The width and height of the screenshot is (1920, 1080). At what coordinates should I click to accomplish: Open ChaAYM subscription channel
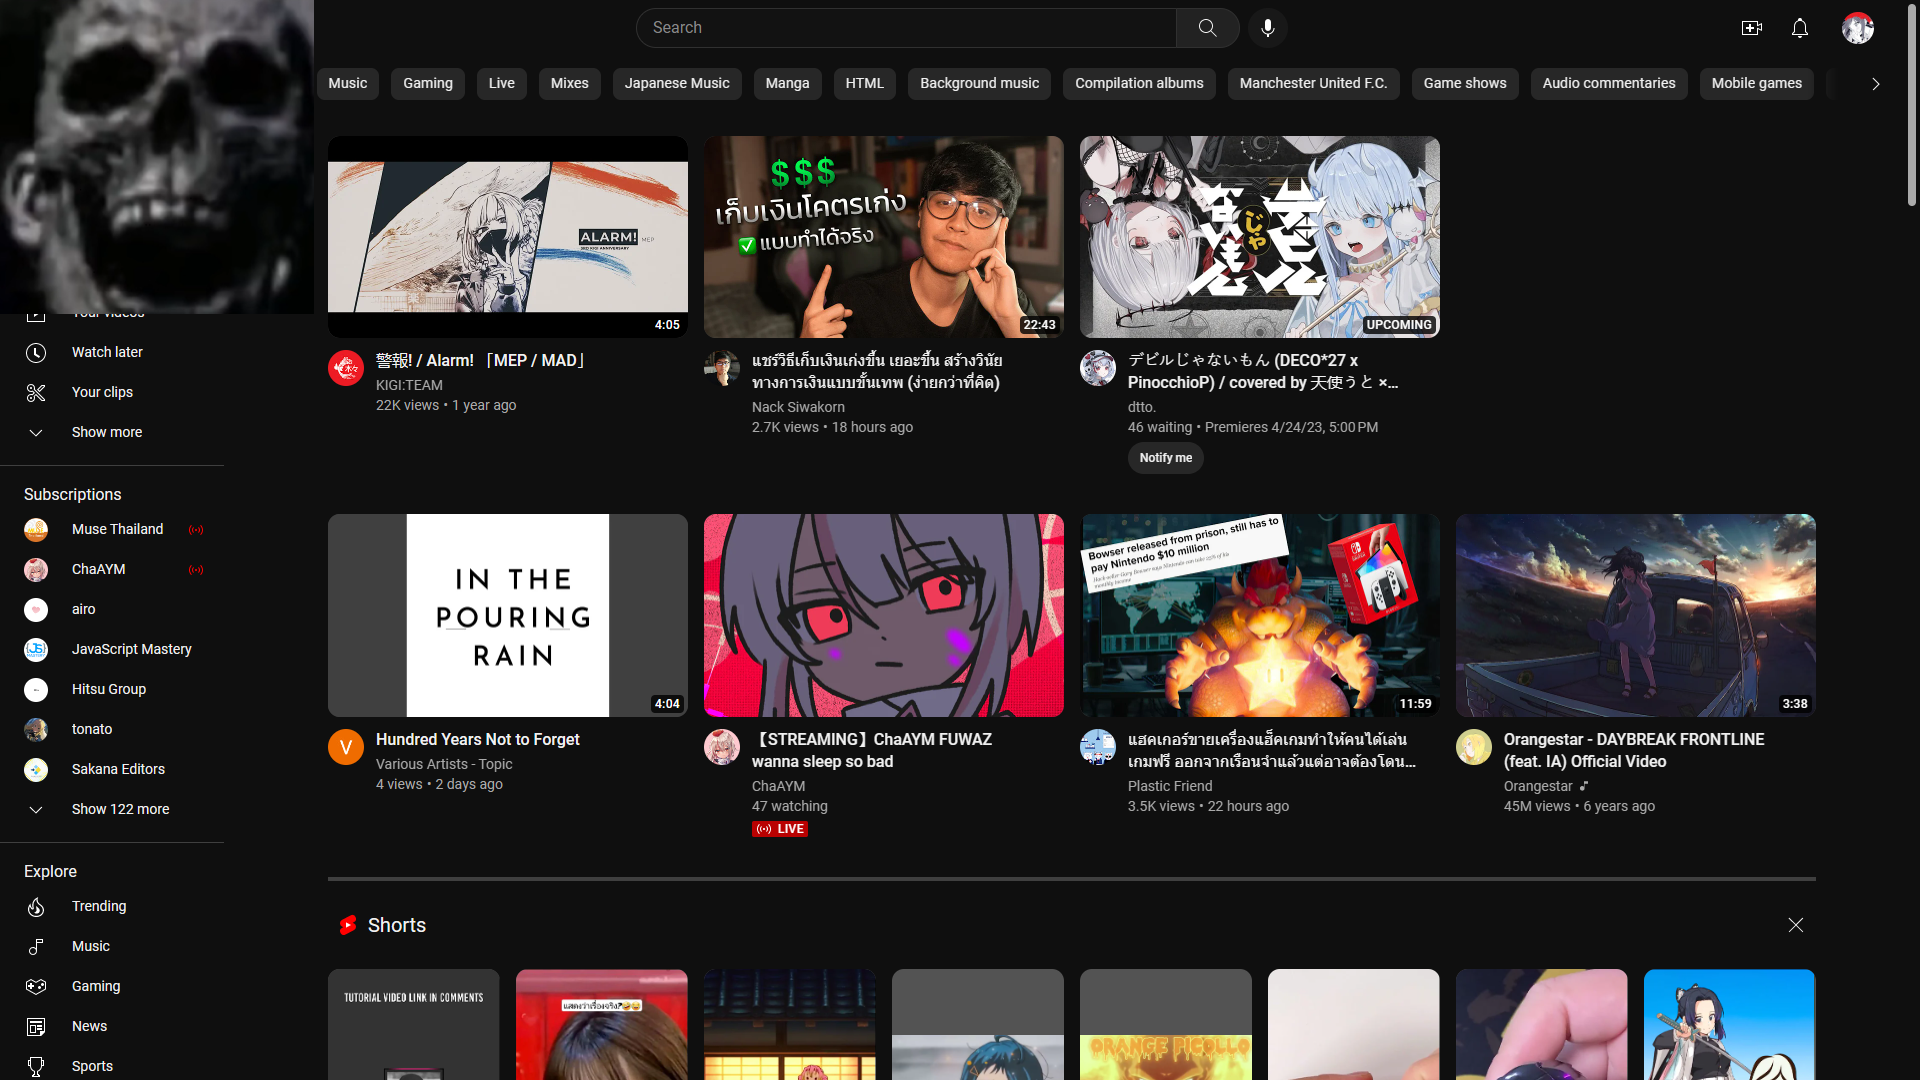(98, 569)
